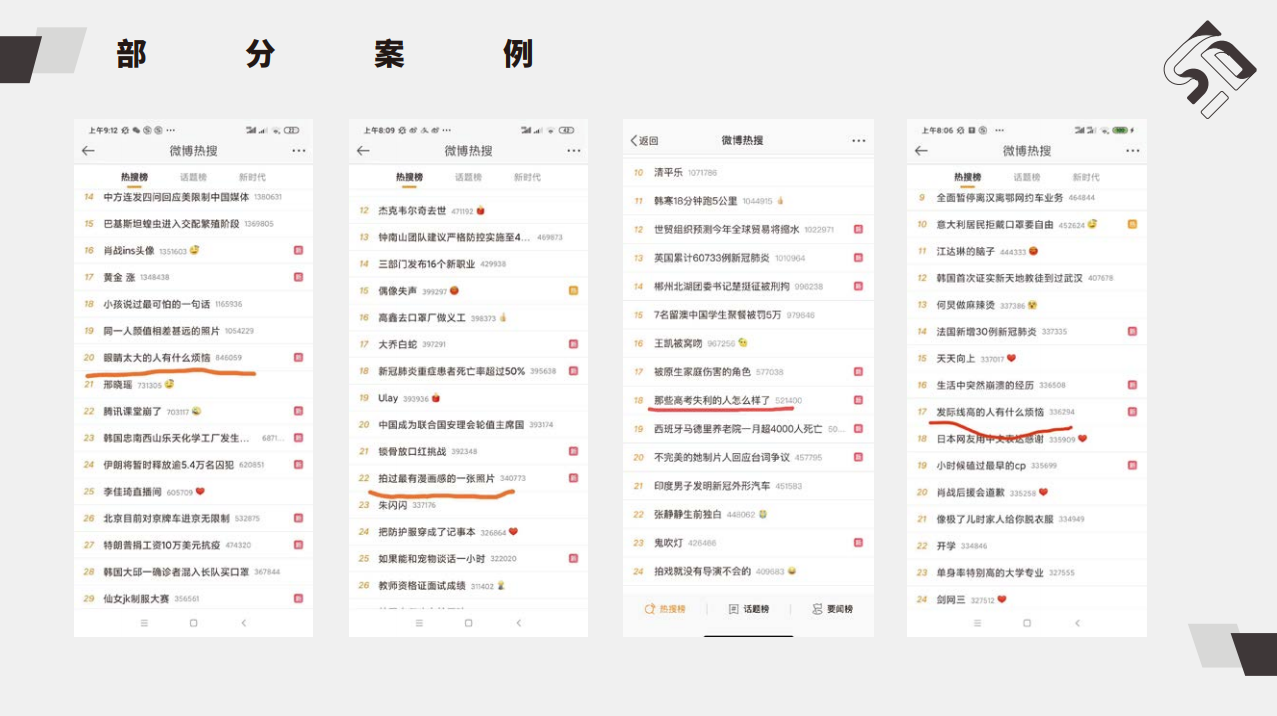Tap Android home square under 仙女jk制服大赛
Viewport: 1277px width, 716px height.
(x=193, y=623)
